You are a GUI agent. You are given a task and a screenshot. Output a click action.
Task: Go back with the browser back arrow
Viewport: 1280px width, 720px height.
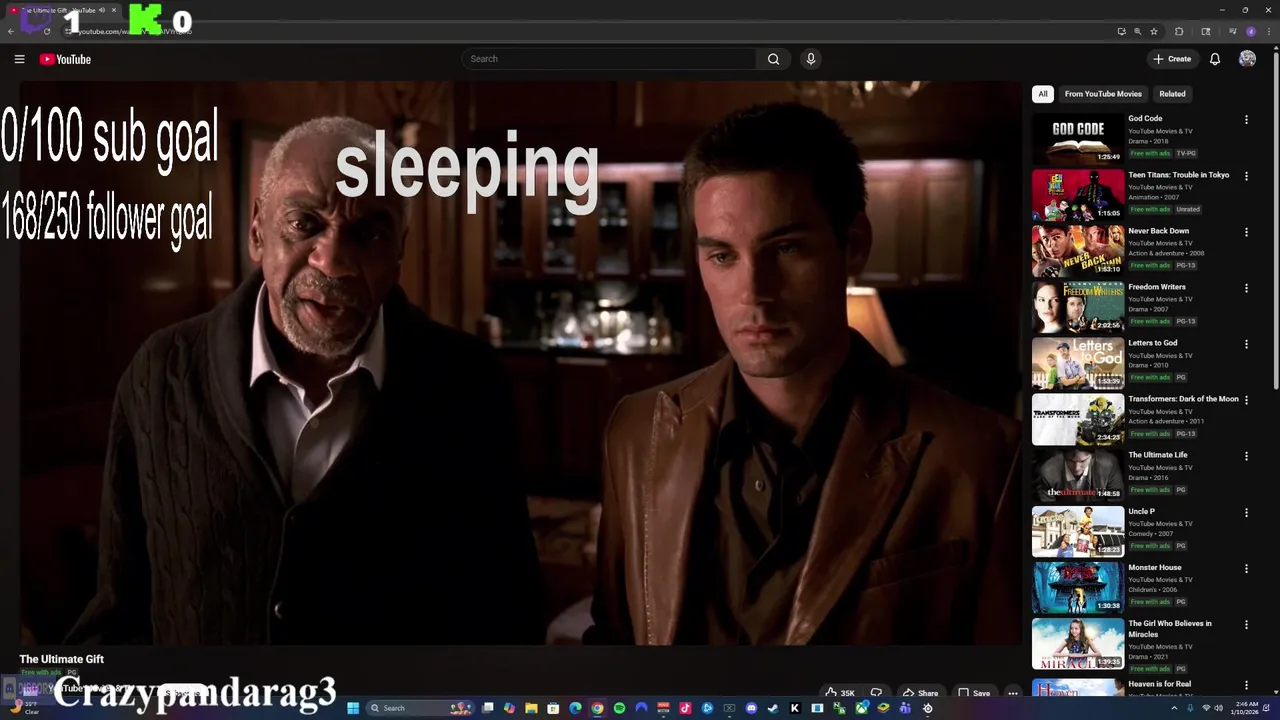[x=10, y=31]
